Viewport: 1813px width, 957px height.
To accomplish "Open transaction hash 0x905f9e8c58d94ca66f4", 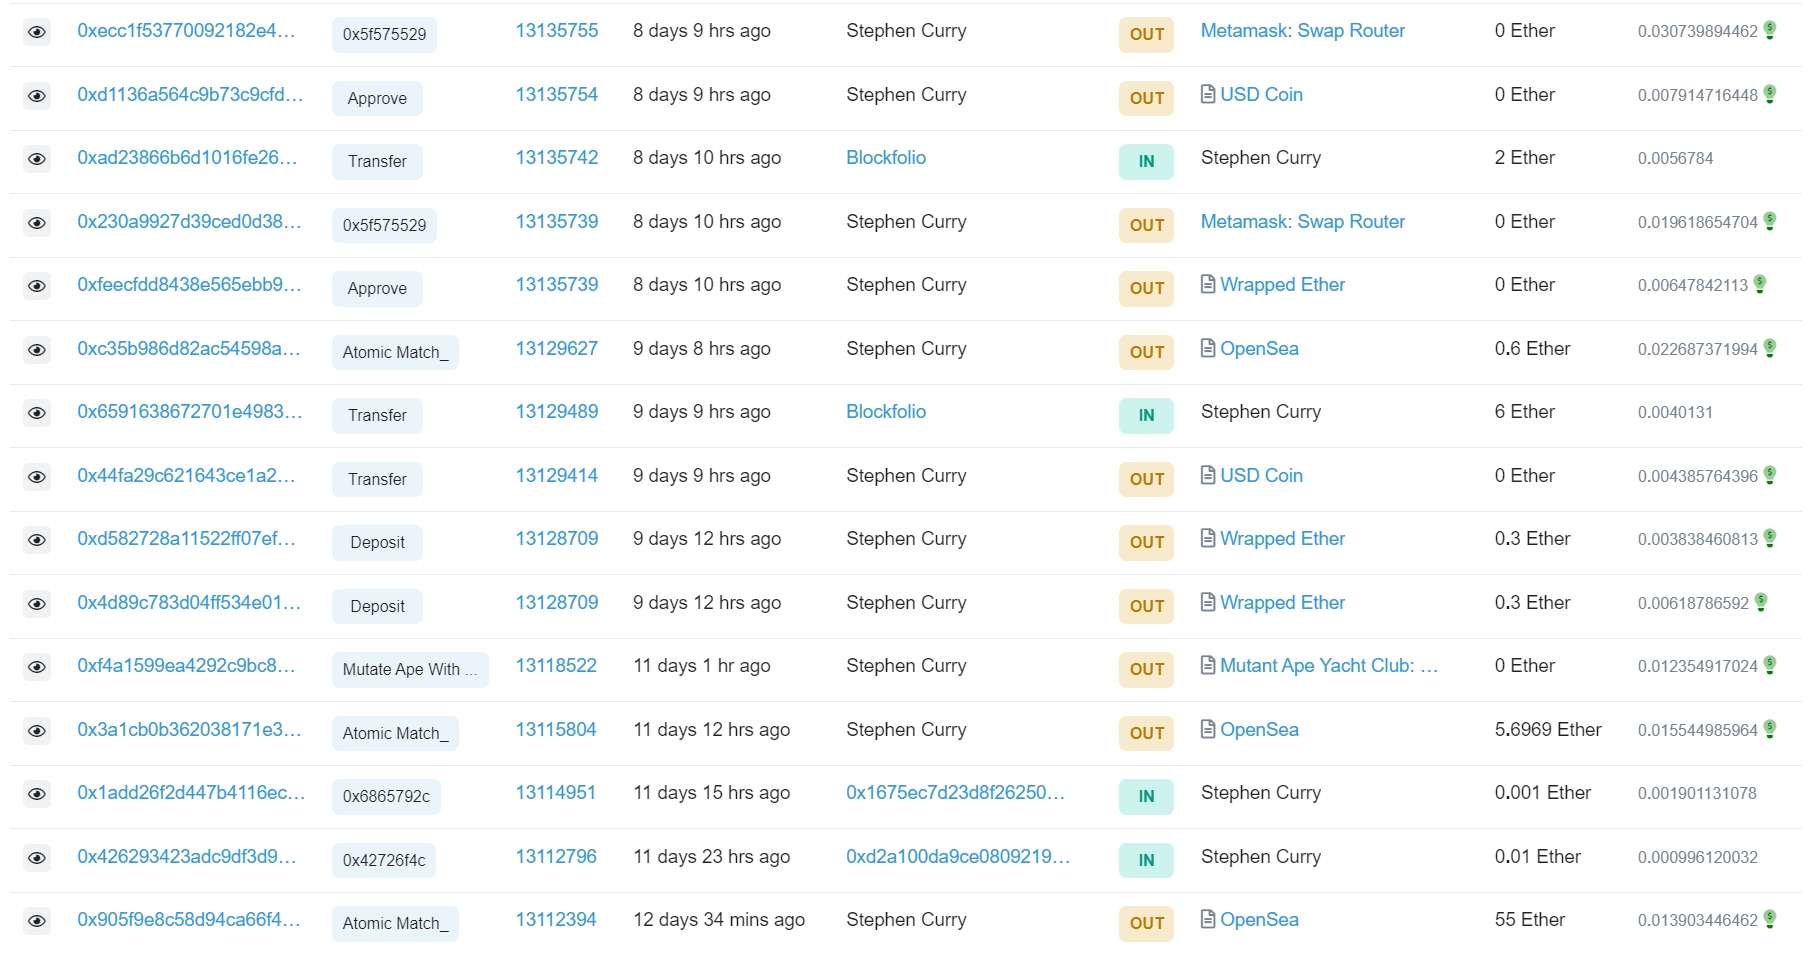I will click(x=189, y=920).
